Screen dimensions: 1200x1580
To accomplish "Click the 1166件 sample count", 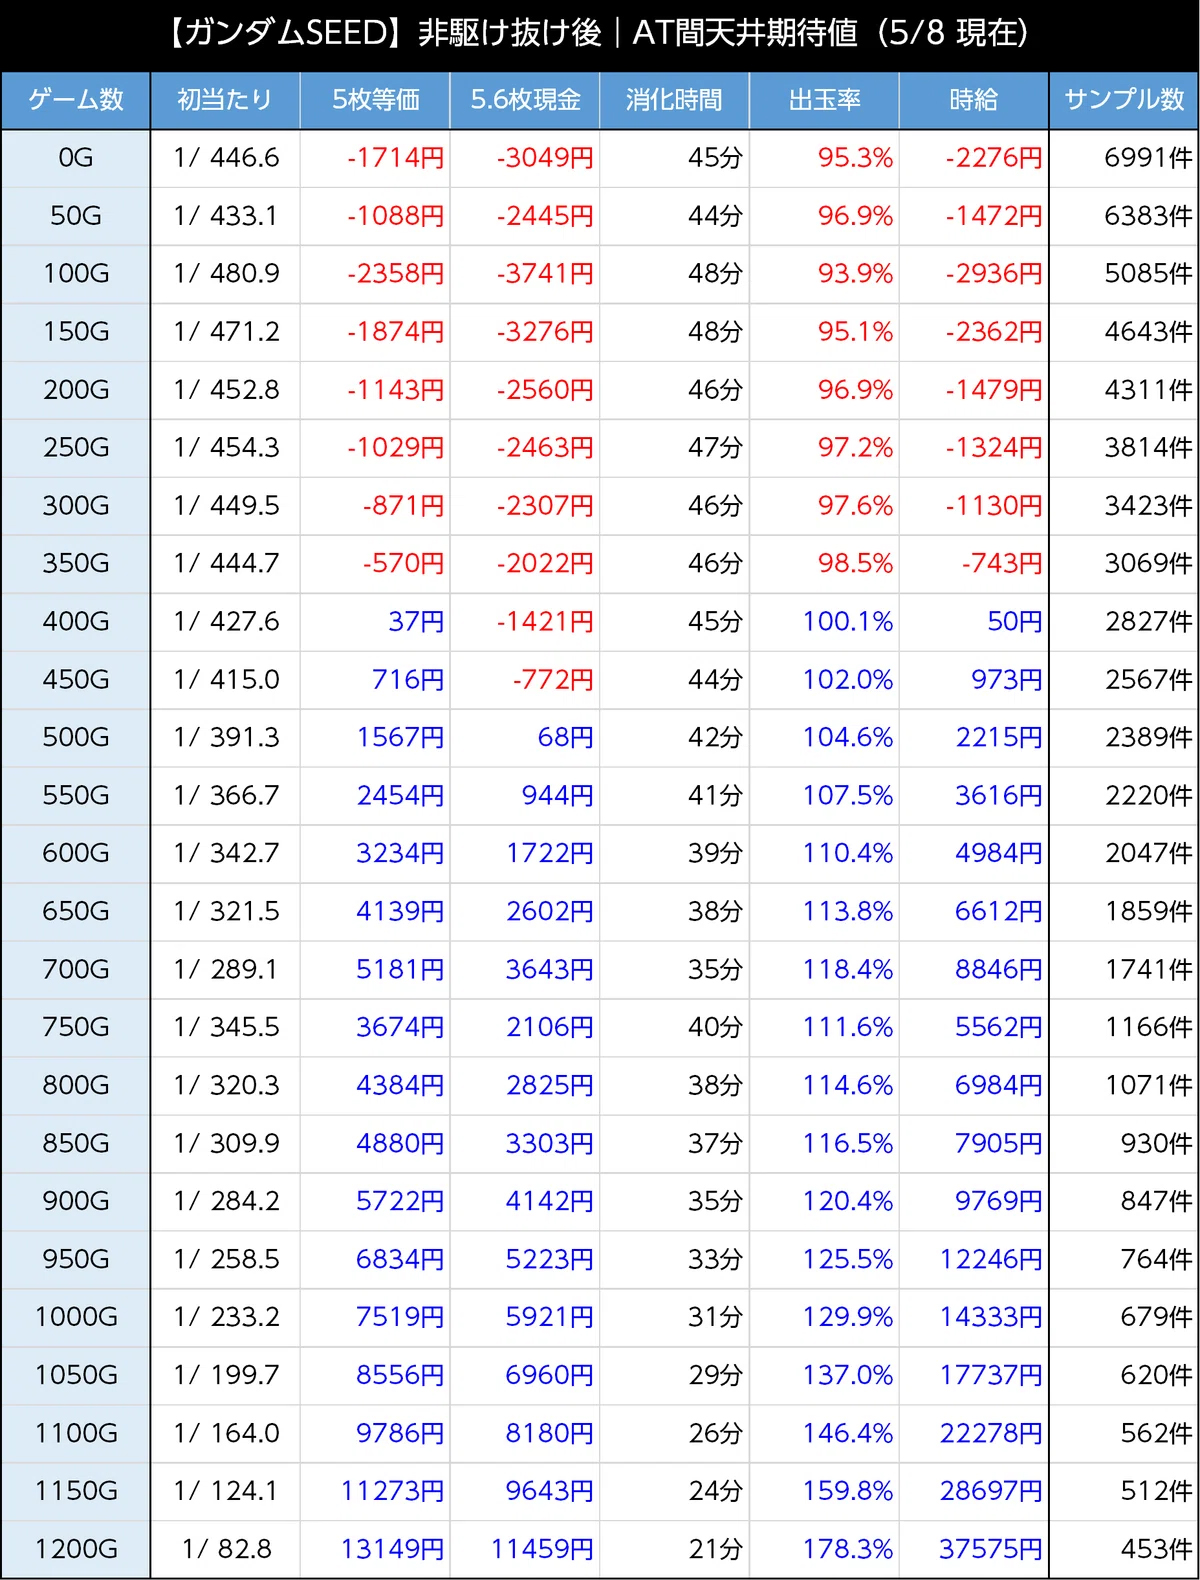I will click(x=1149, y=1028).
